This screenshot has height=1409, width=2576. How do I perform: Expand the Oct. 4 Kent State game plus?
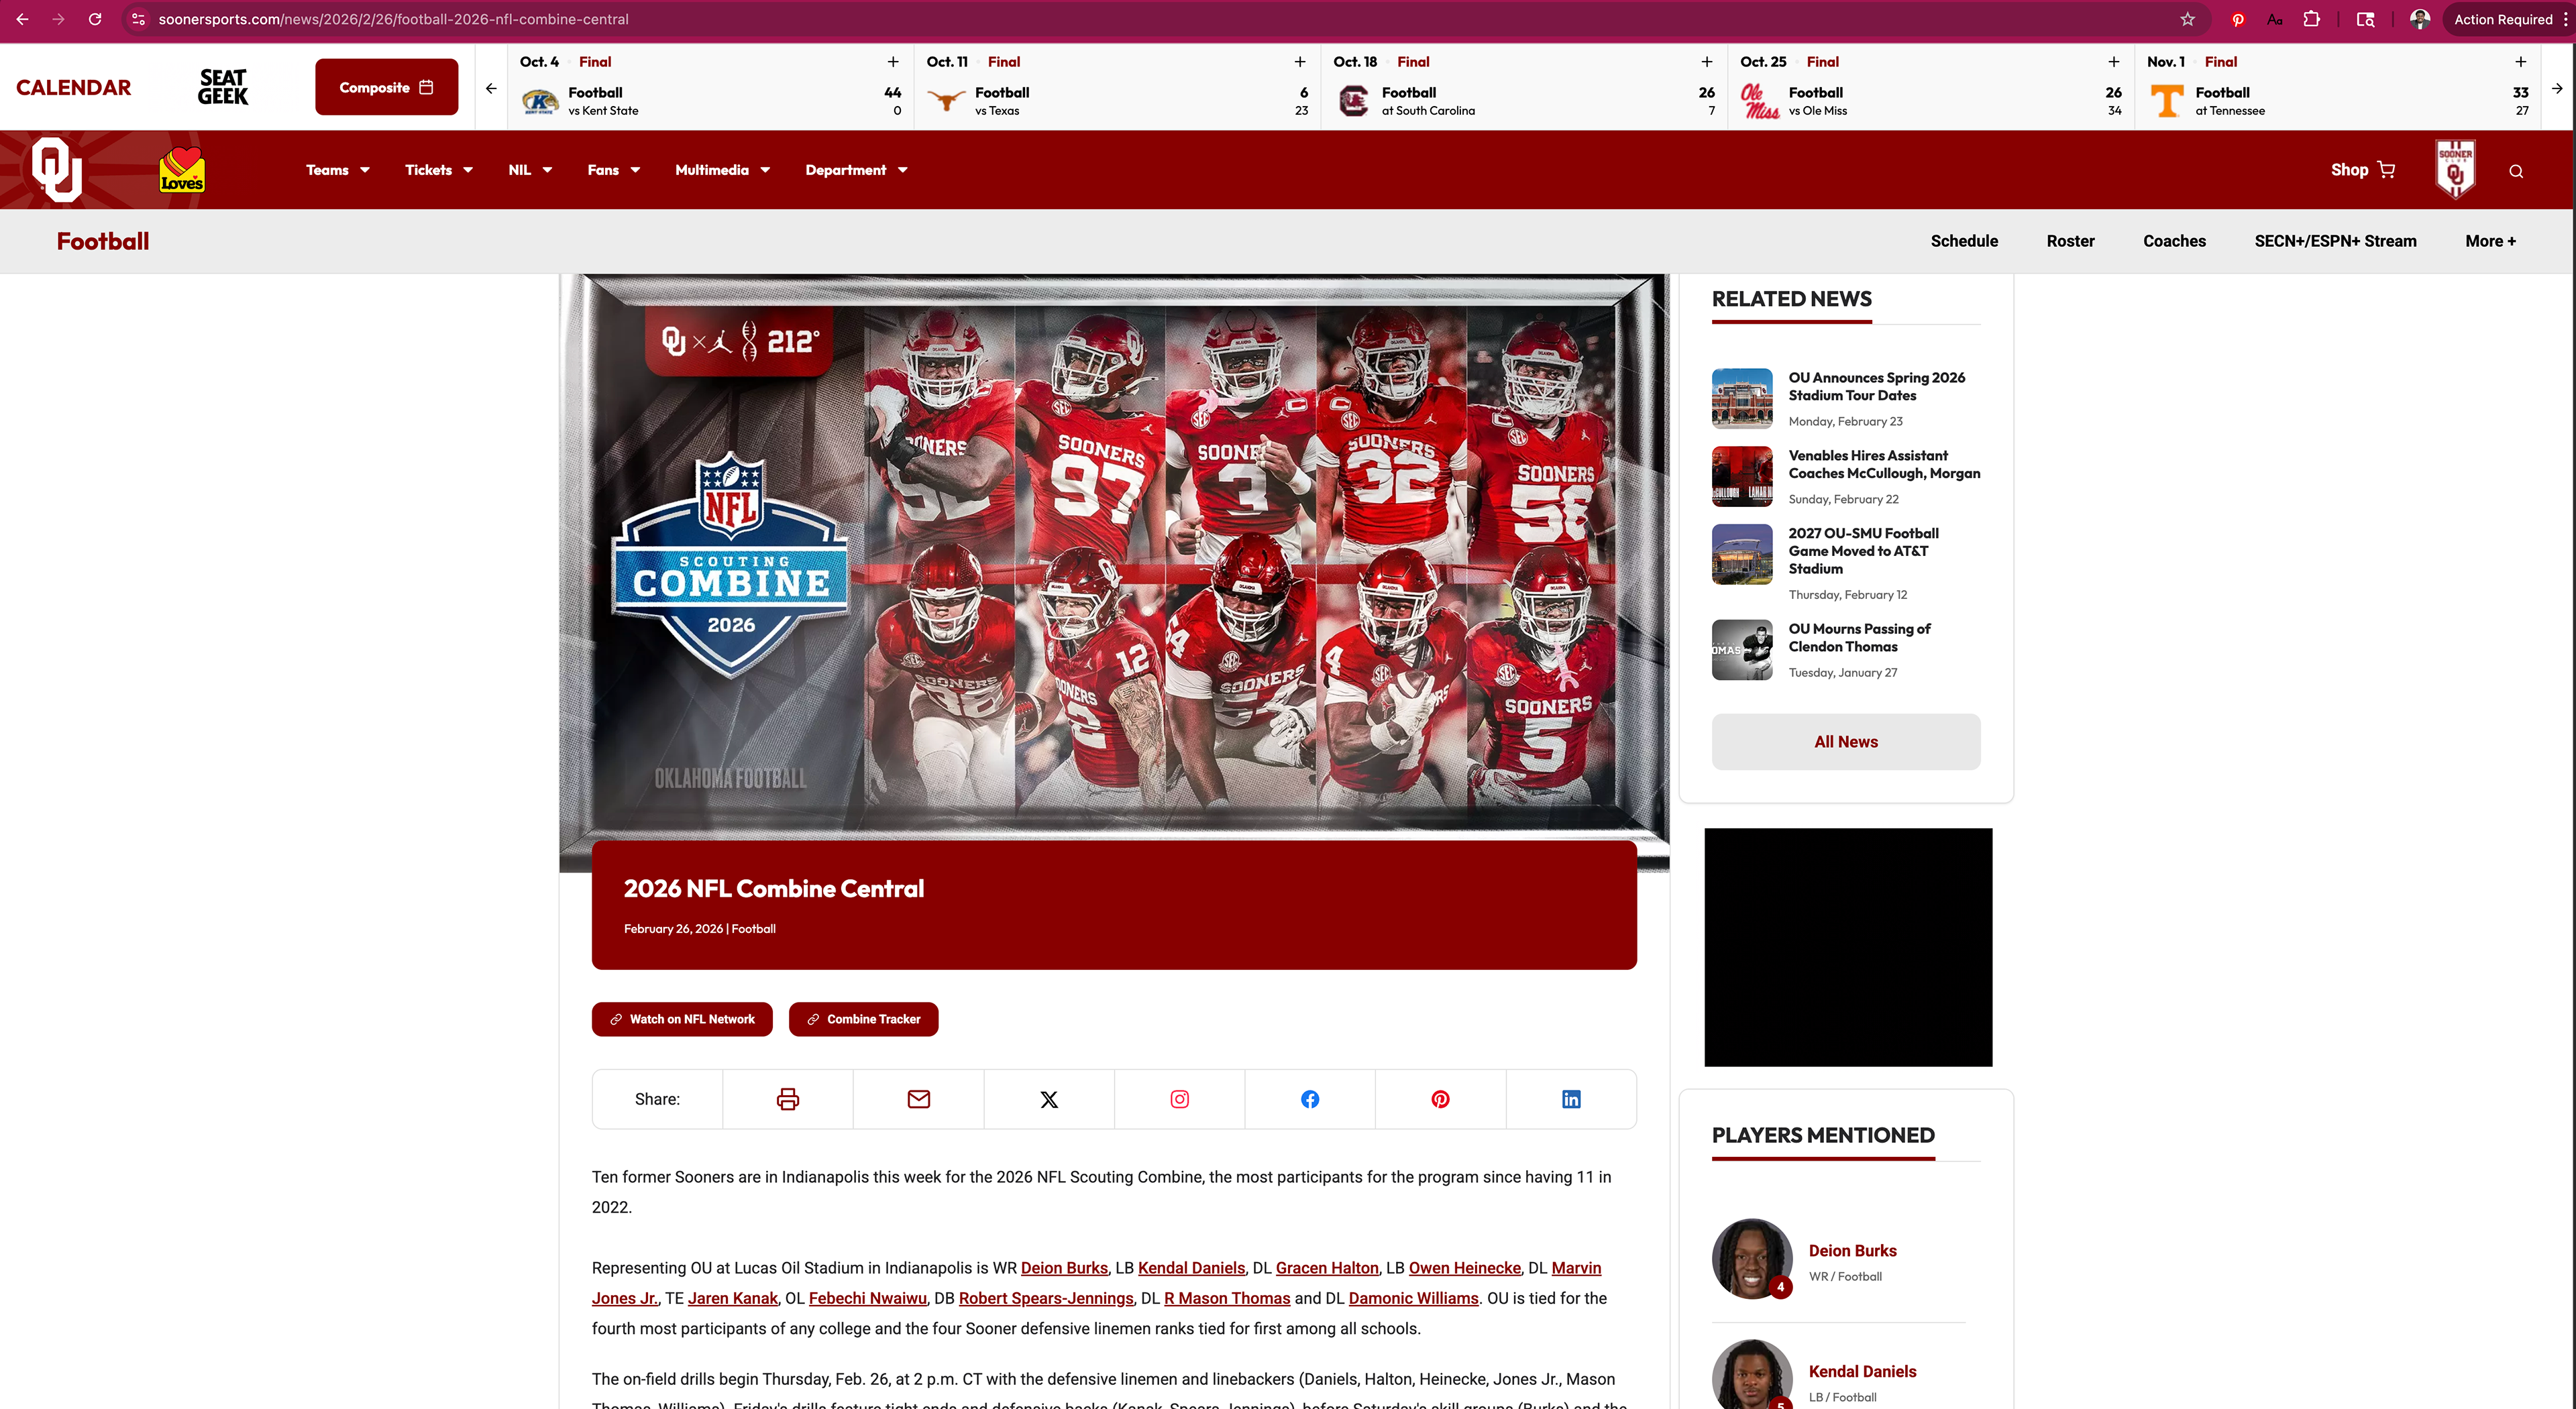(893, 62)
